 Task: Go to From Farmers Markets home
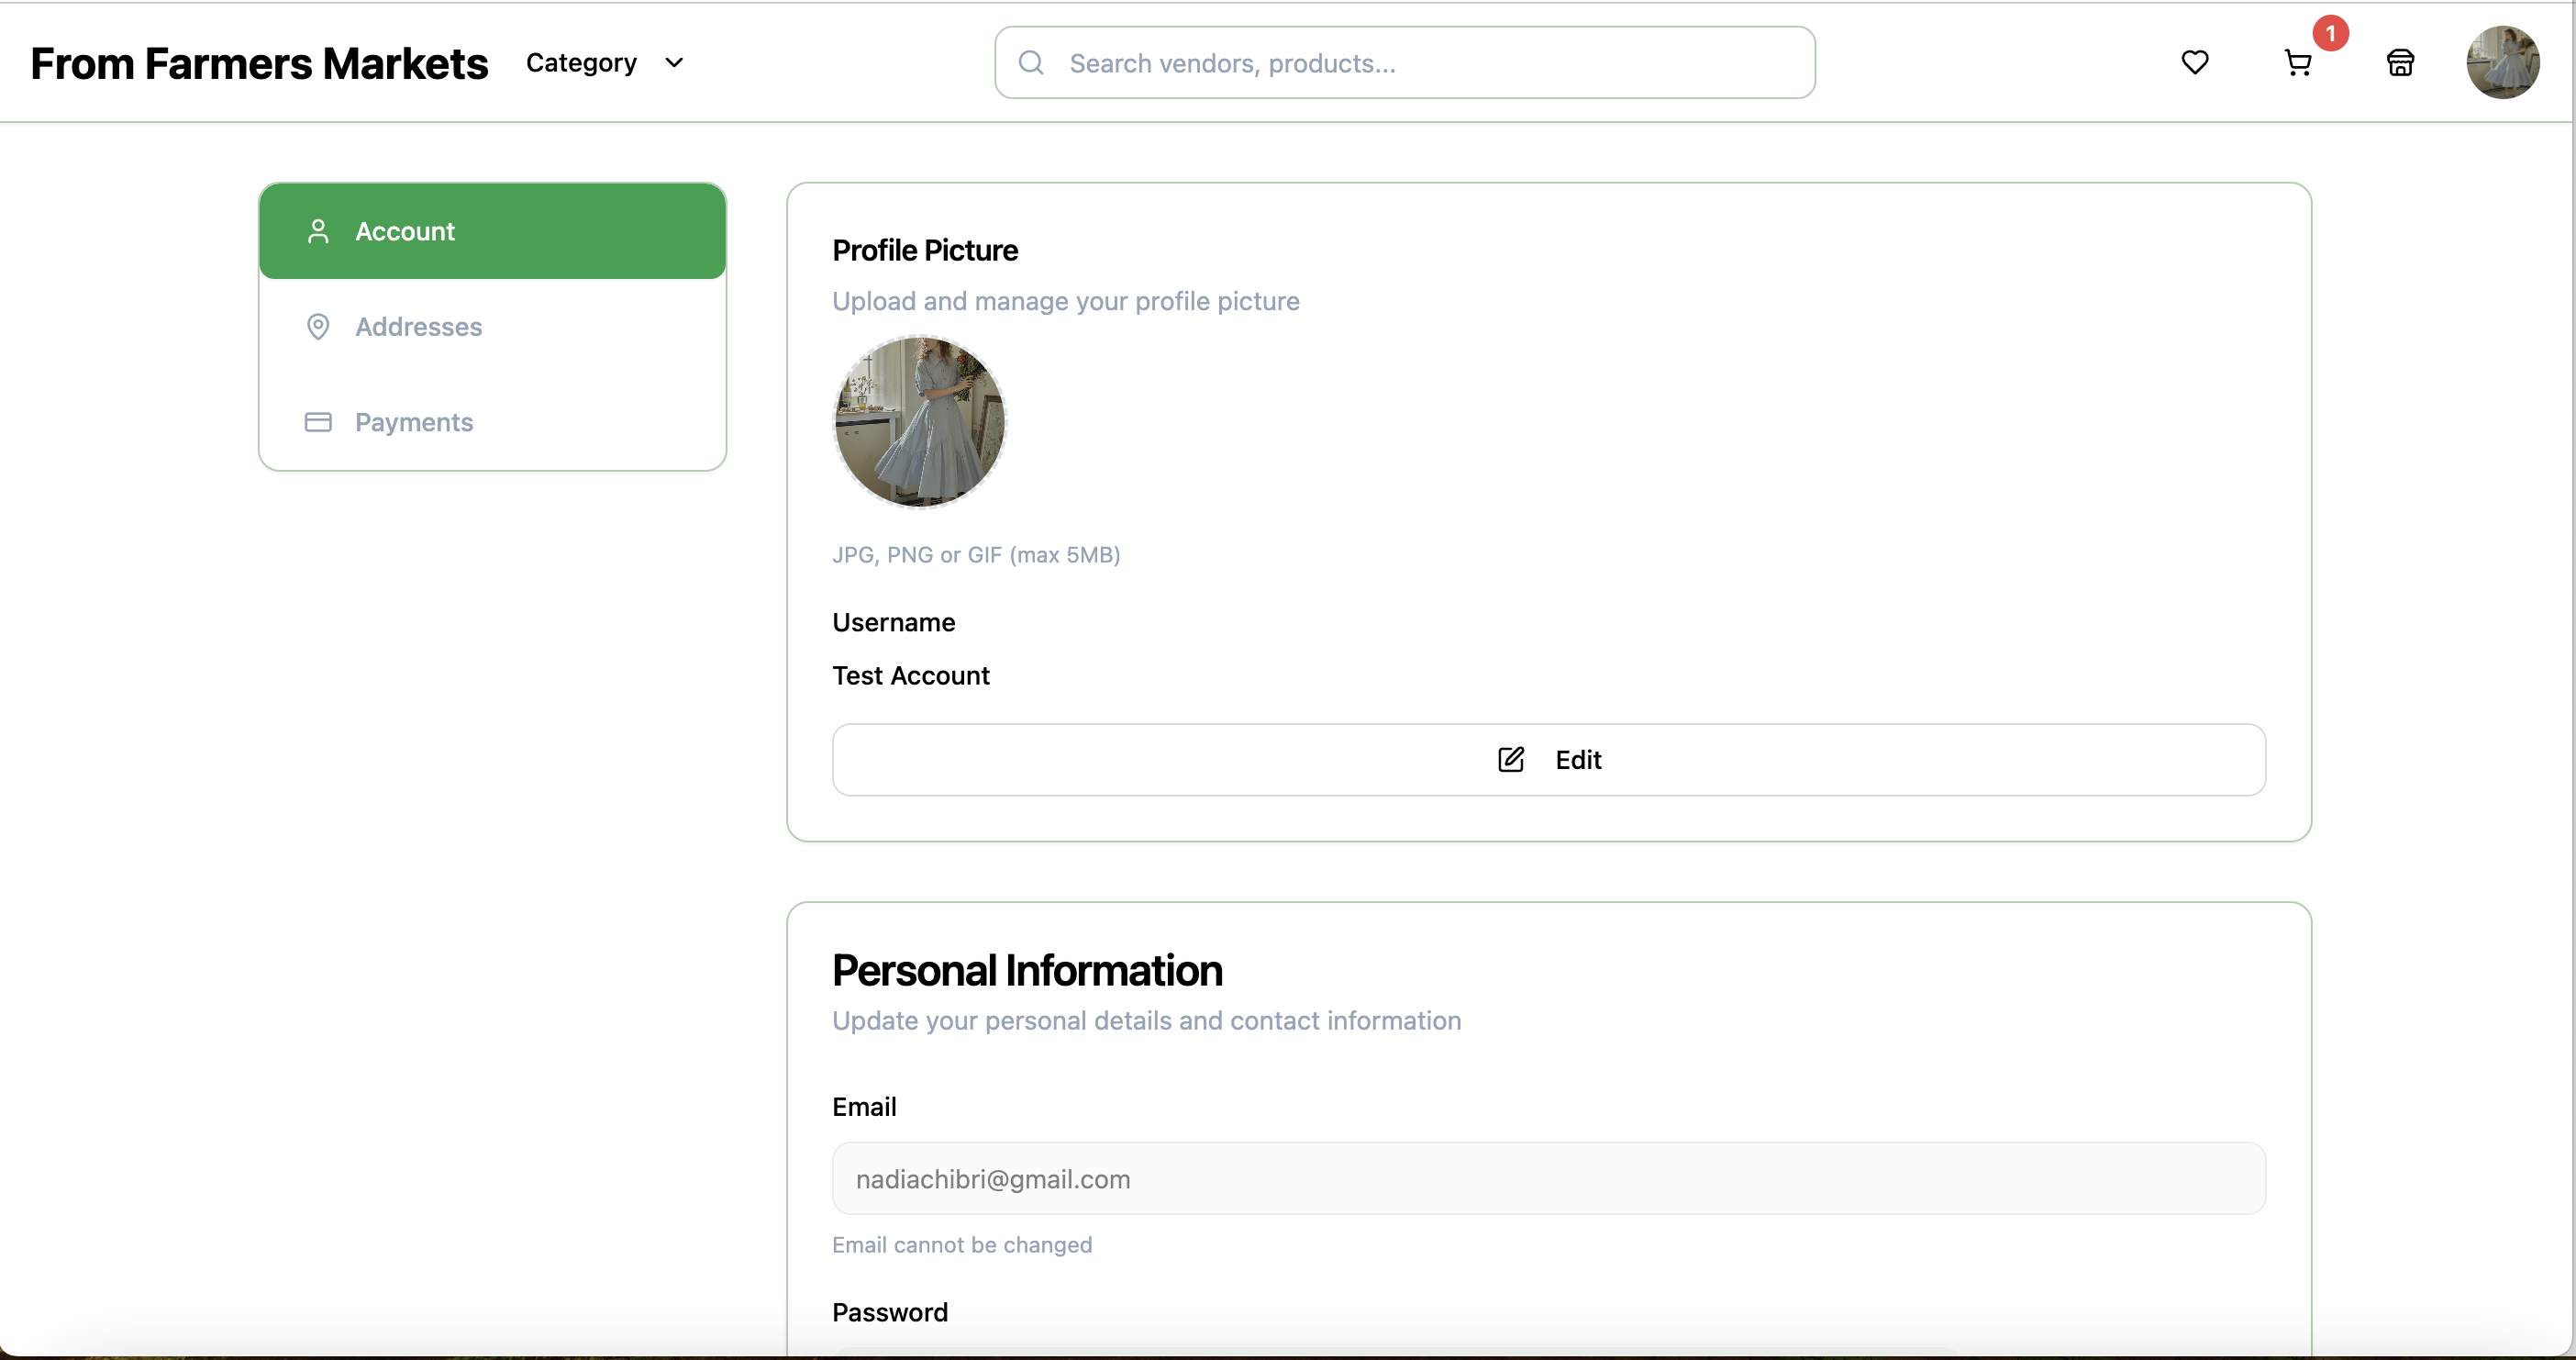(259, 63)
